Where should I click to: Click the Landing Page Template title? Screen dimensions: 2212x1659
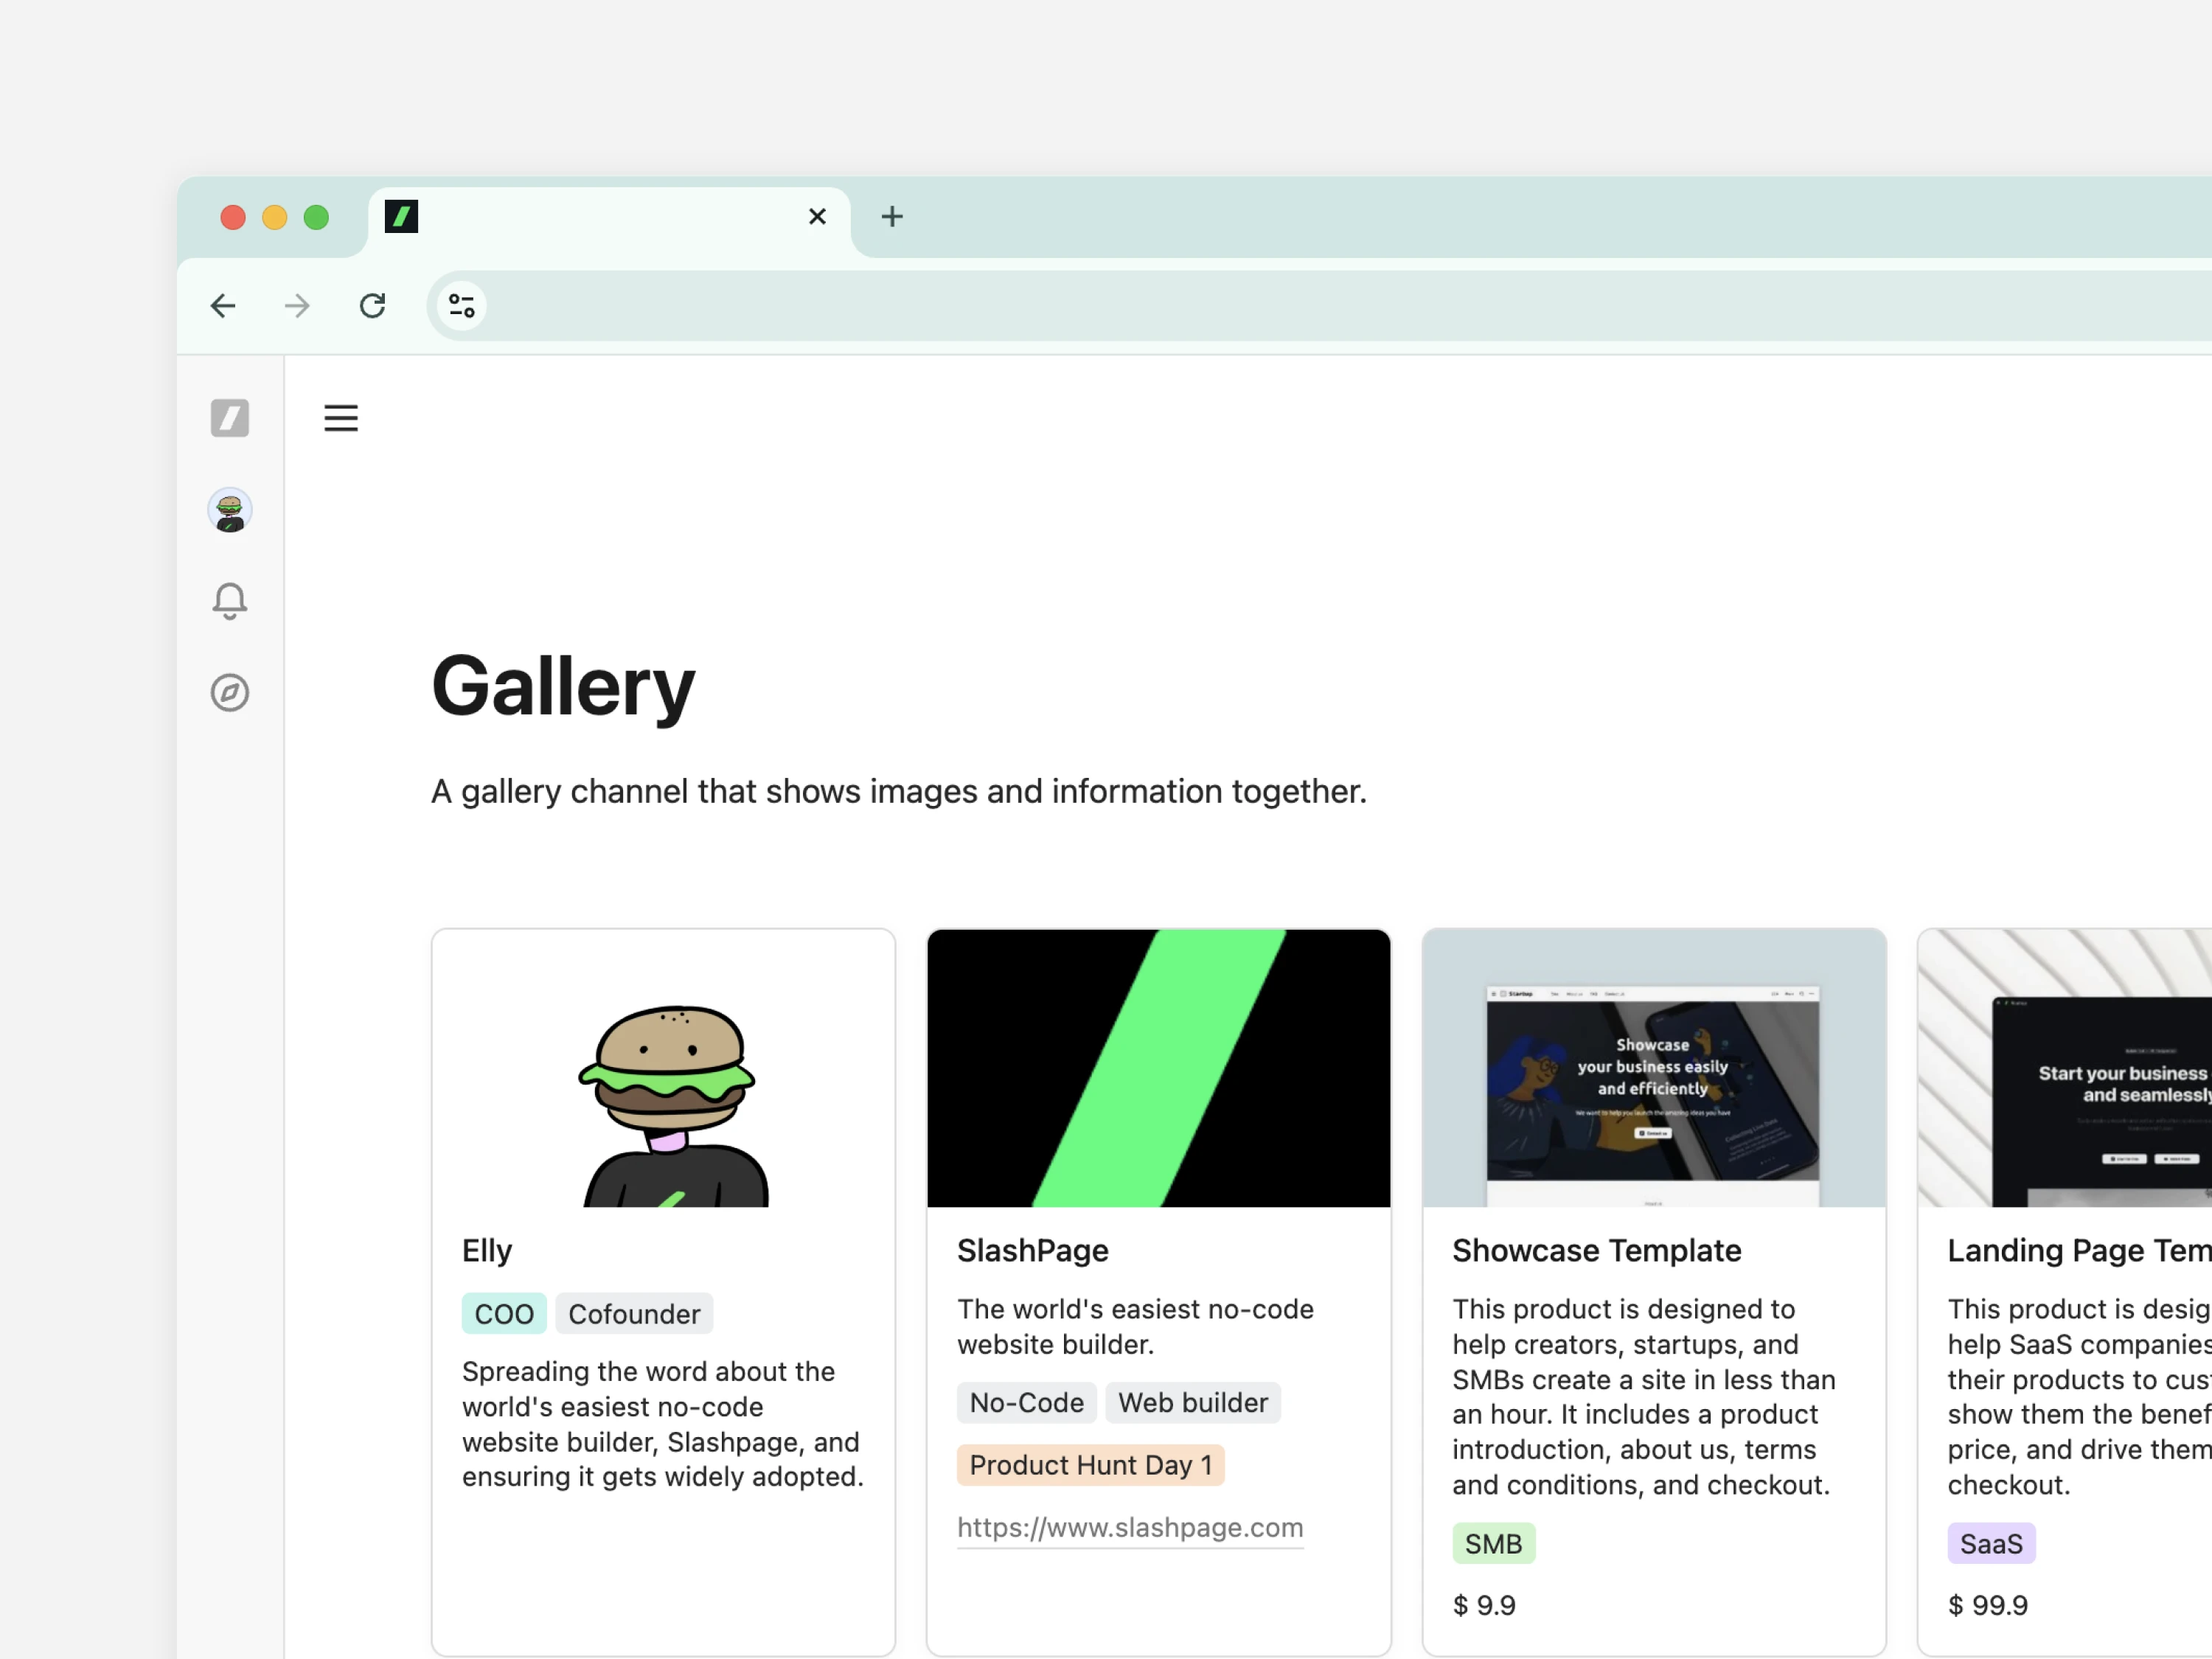[2079, 1250]
